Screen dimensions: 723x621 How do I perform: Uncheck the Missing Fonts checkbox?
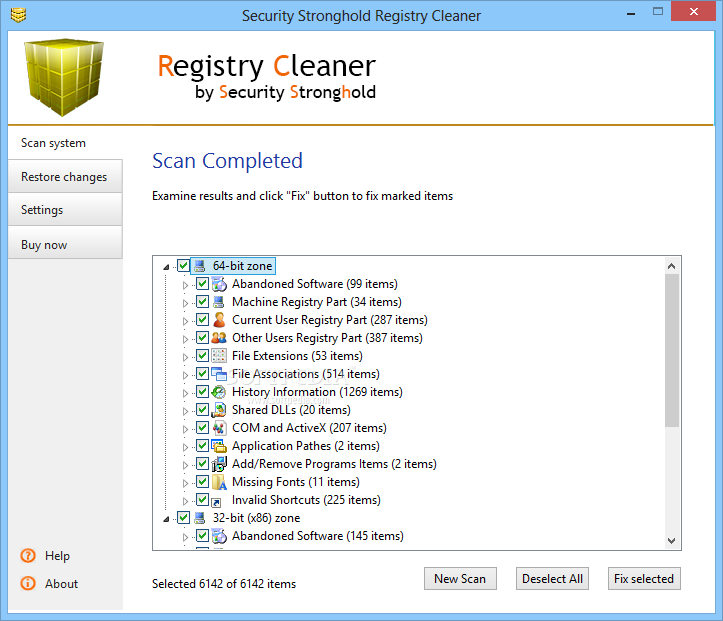[x=202, y=481]
